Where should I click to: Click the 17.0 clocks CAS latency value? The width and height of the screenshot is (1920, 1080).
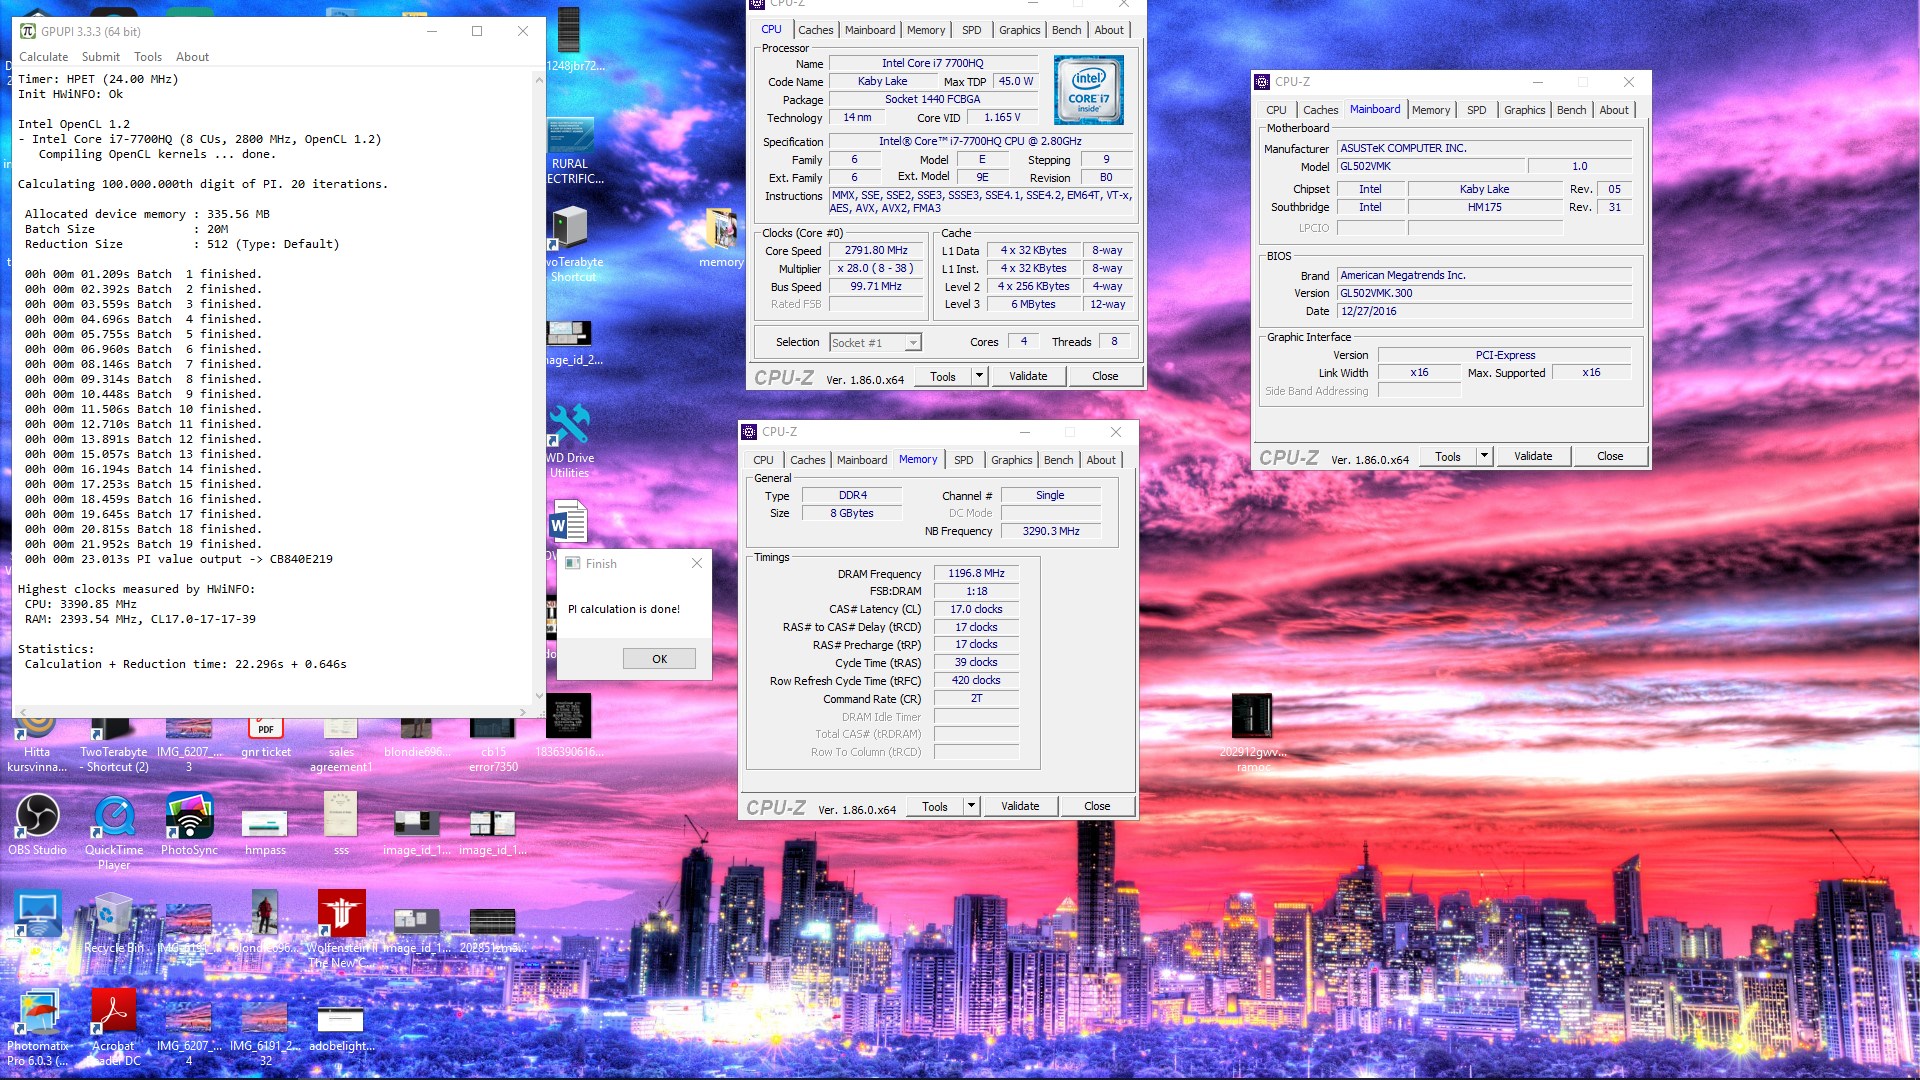(x=976, y=609)
